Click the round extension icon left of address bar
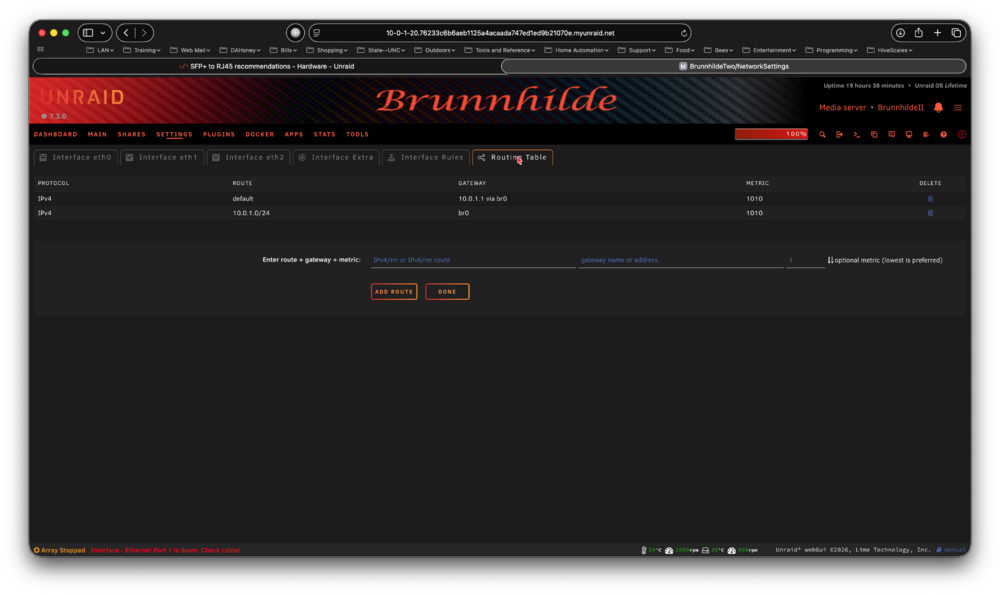 point(295,33)
